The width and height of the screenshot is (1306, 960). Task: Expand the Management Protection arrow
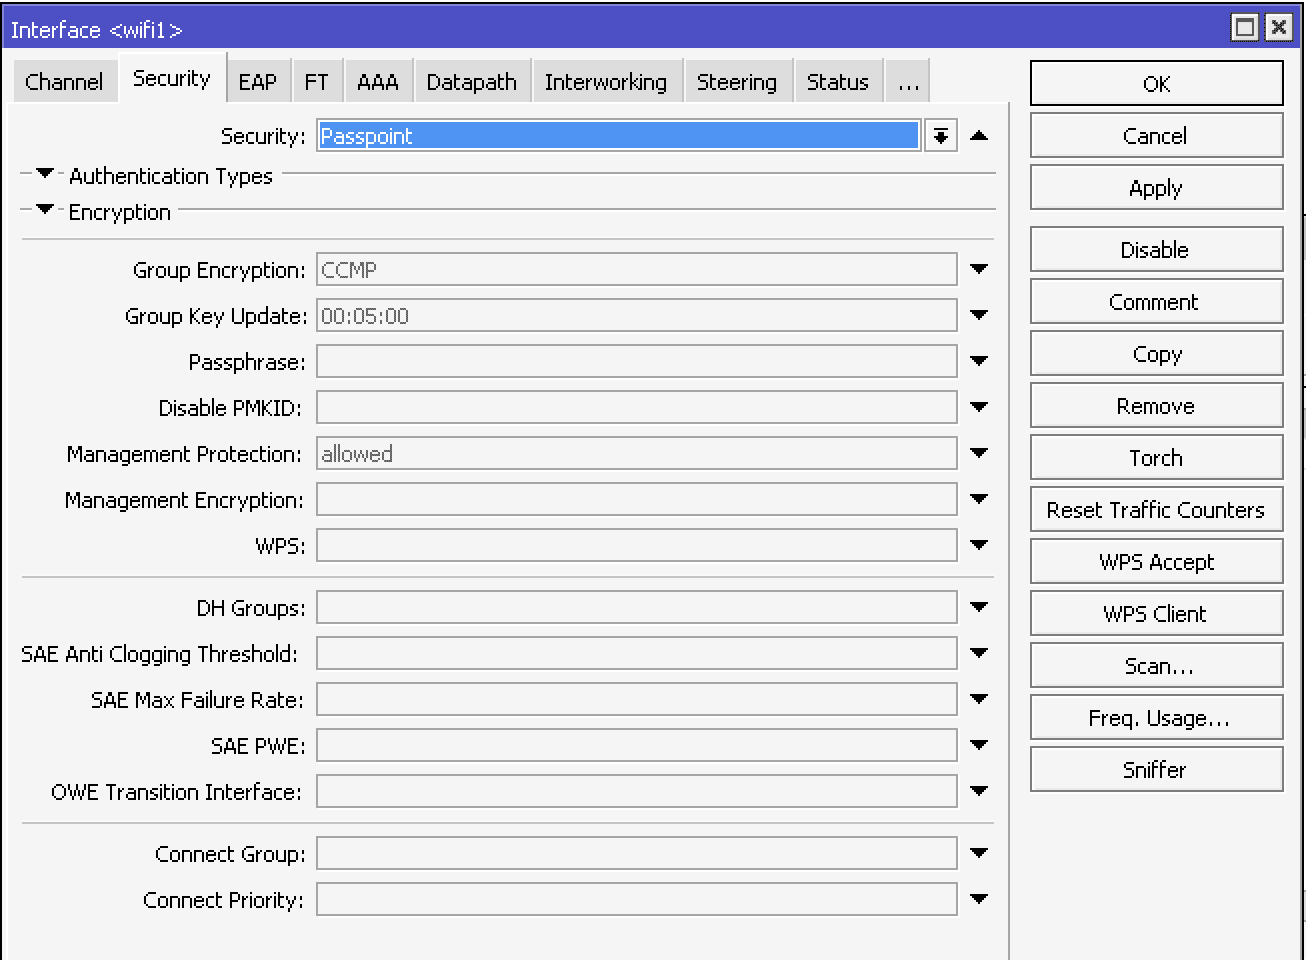pyautogui.click(x=979, y=453)
